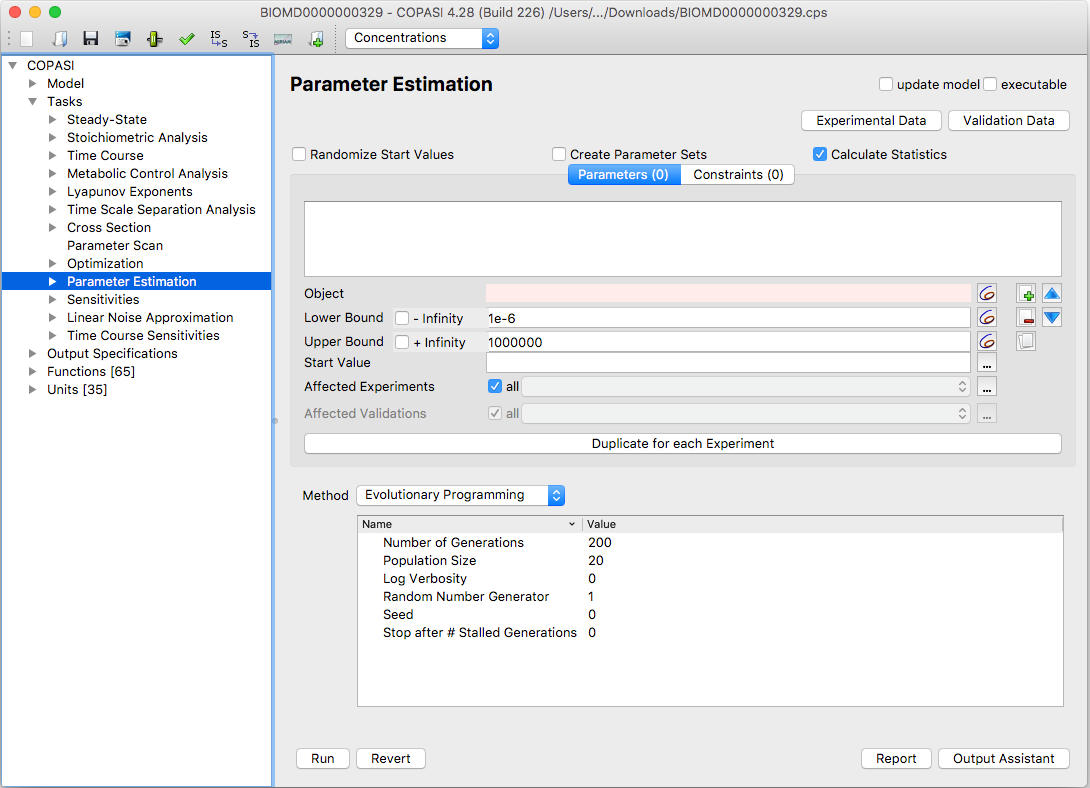The width and height of the screenshot is (1090, 788).
Task: Apply initial state to current state icon
Action: pos(219,39)
